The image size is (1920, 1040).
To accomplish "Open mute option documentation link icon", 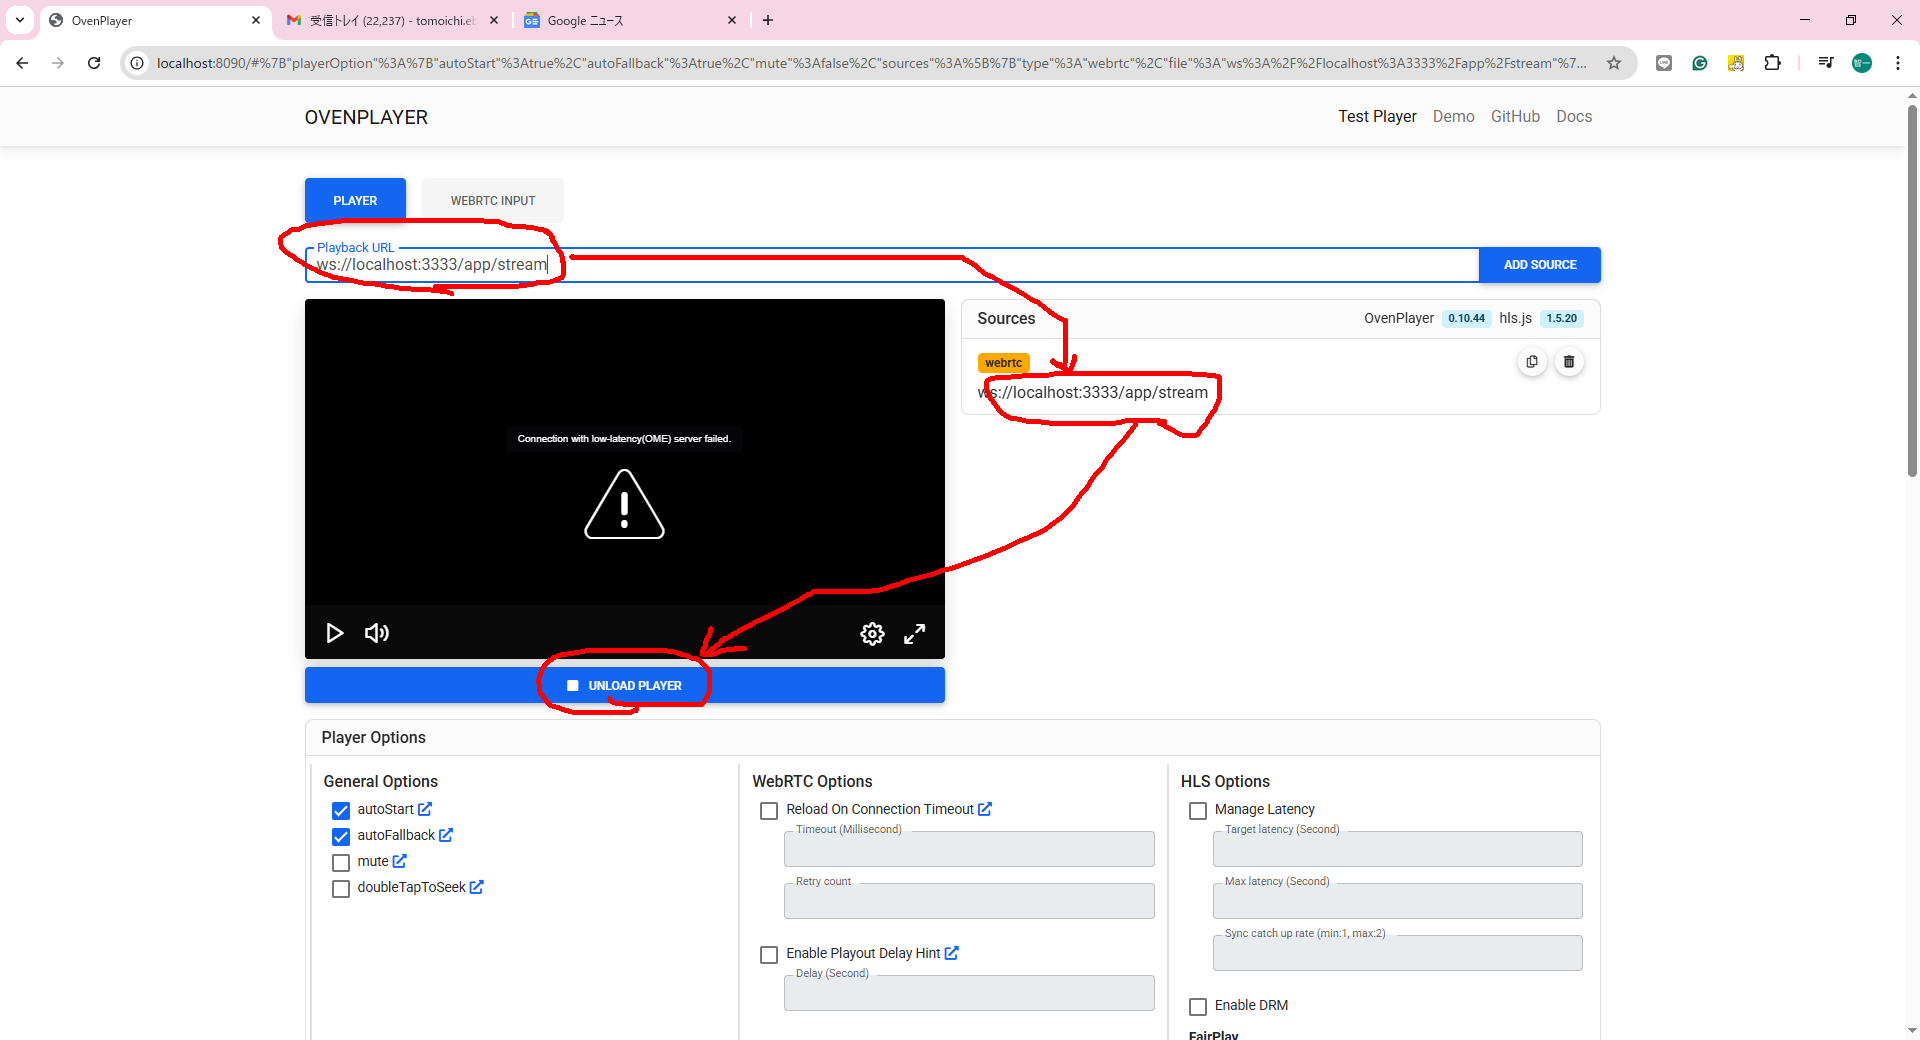I will click(x=400, y=861).
